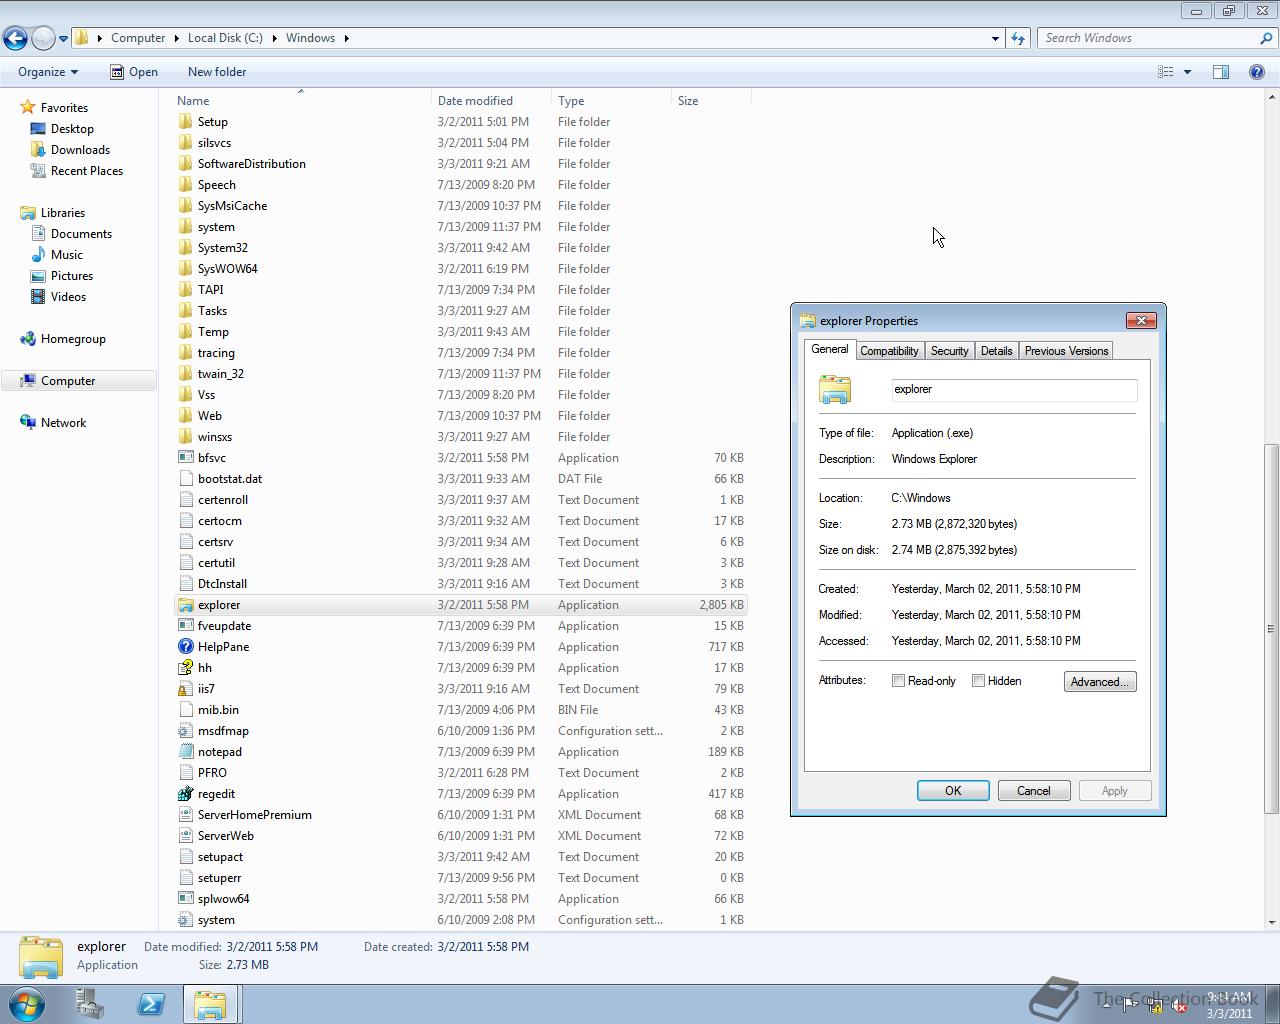Click the Local Disk (C:) breadcrumb

coord(225,38)
